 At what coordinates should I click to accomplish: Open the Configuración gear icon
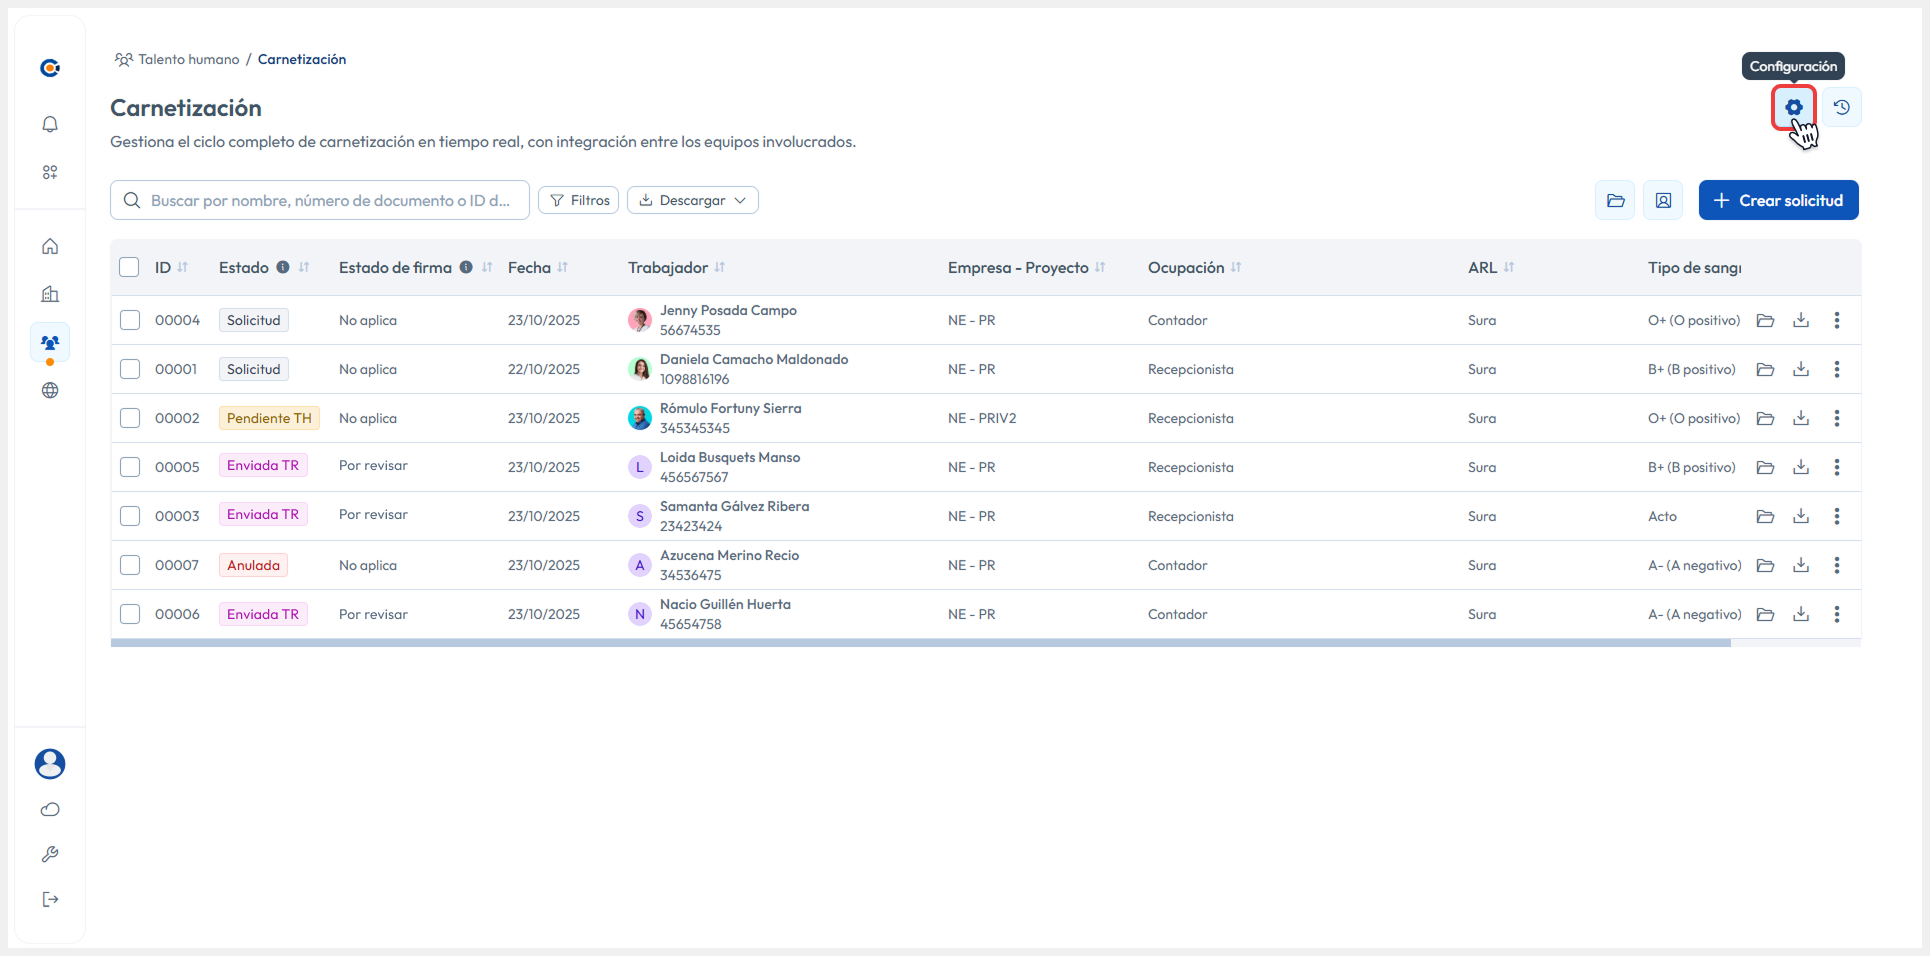pyautogui.click(x=1793, y=107)
